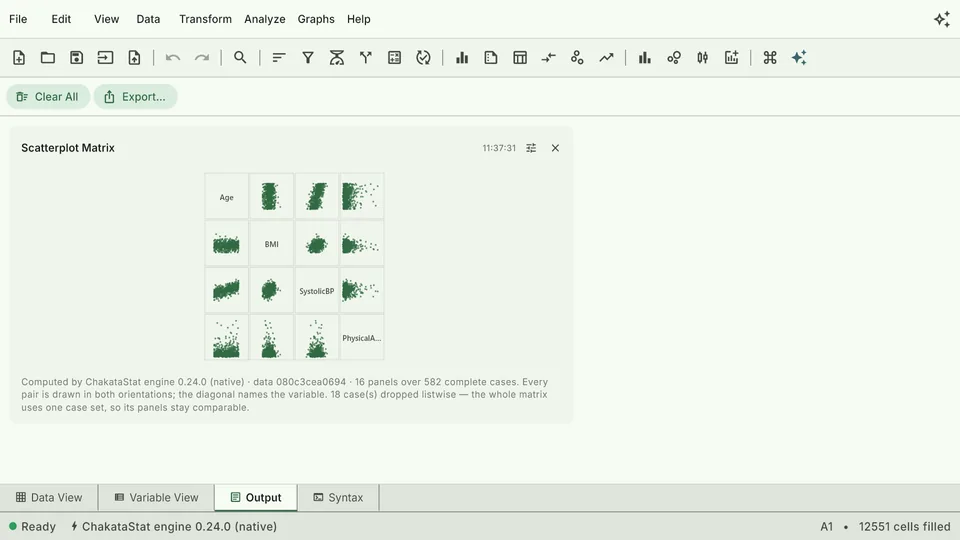960x540 pixels.
Task: Click the sparkle icon at top-right corner
Action: [942, 20]
